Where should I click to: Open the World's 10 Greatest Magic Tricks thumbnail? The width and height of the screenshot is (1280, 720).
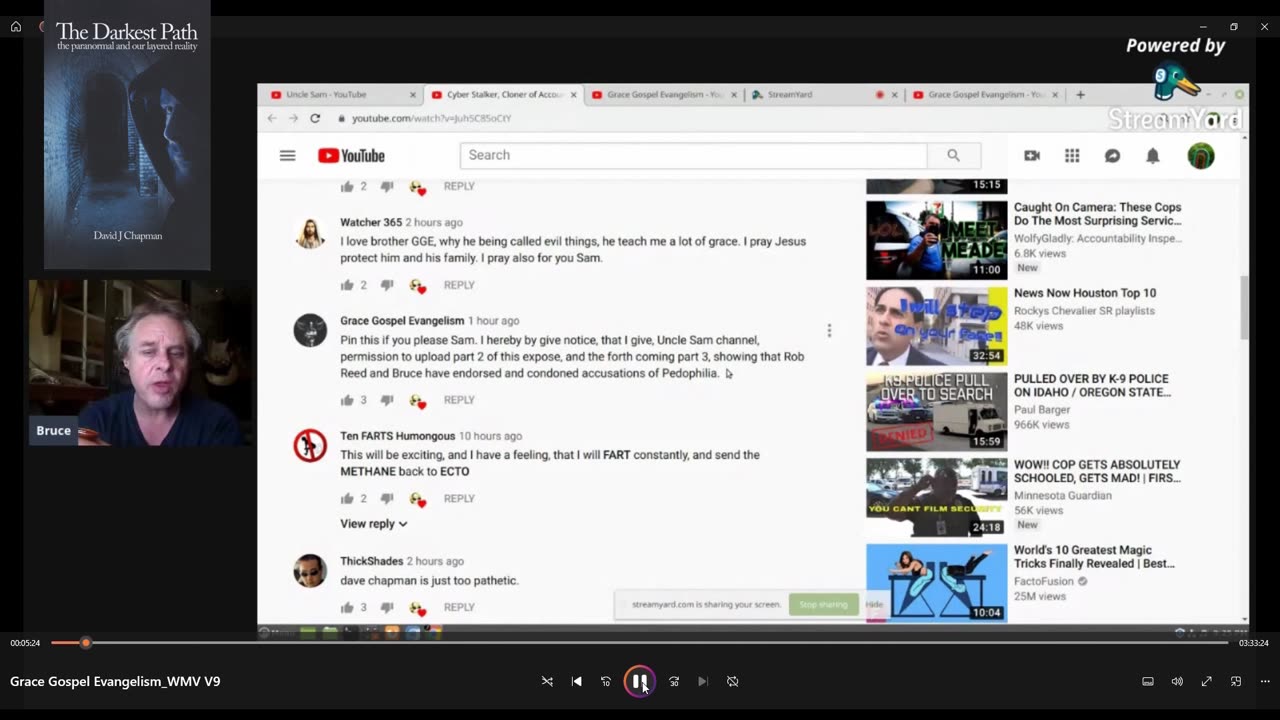point(936,583)
